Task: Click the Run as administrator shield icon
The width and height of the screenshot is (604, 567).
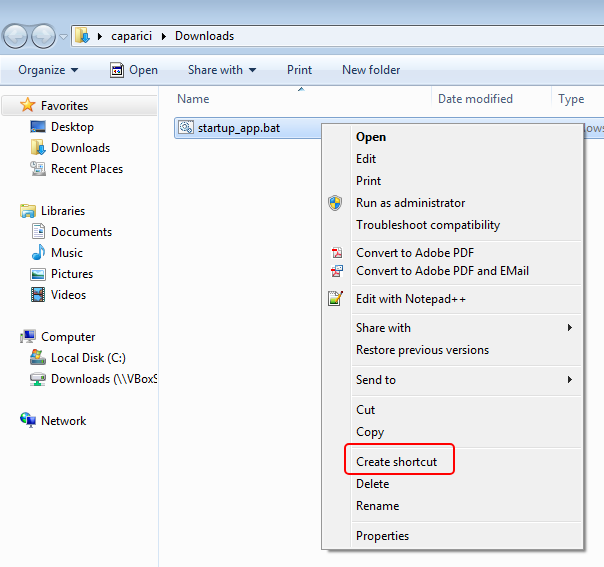Action: (x=335, y=203)
